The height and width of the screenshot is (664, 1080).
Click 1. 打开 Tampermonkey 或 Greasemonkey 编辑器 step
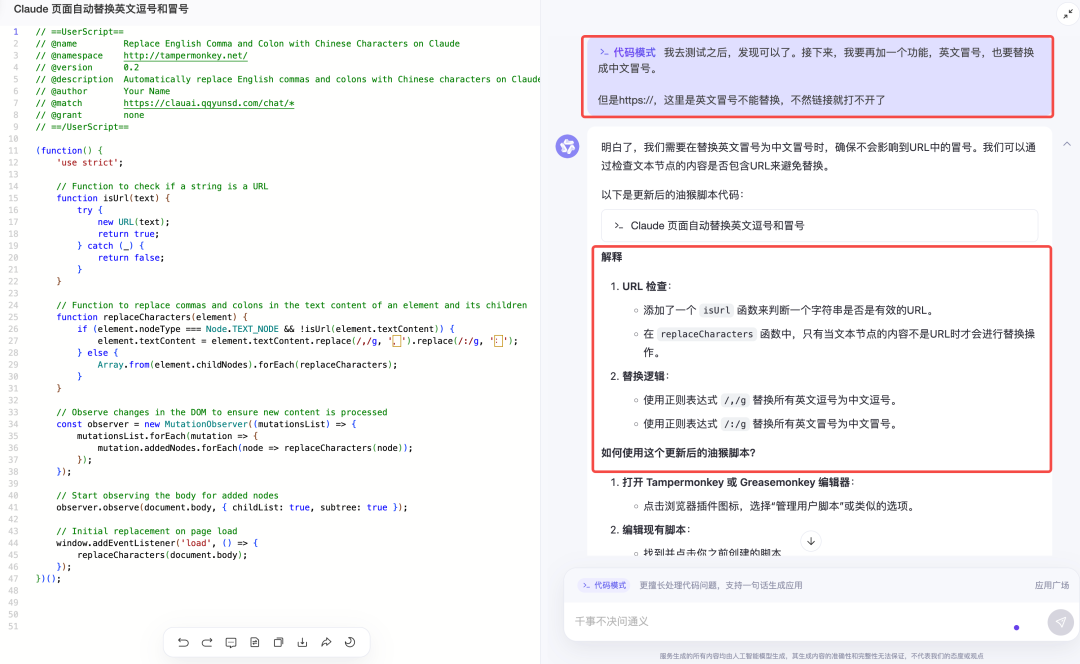(x=732, y=483)
